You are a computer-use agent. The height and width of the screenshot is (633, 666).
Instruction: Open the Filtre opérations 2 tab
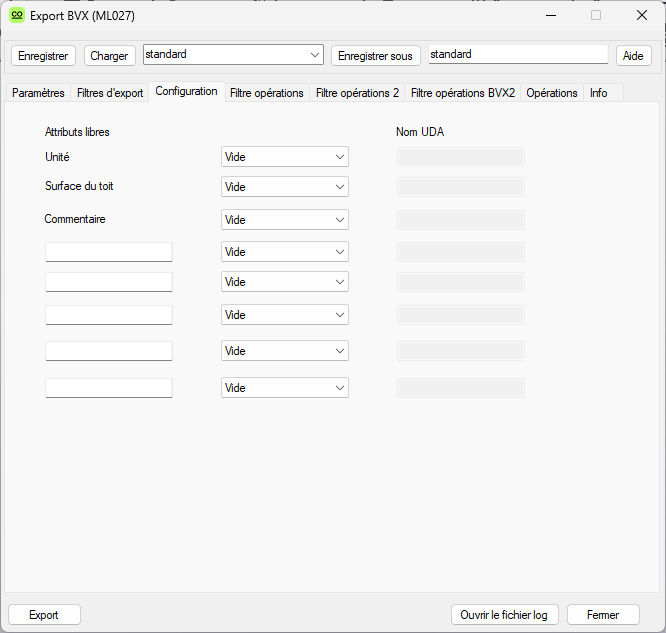(x=357, y=93)
